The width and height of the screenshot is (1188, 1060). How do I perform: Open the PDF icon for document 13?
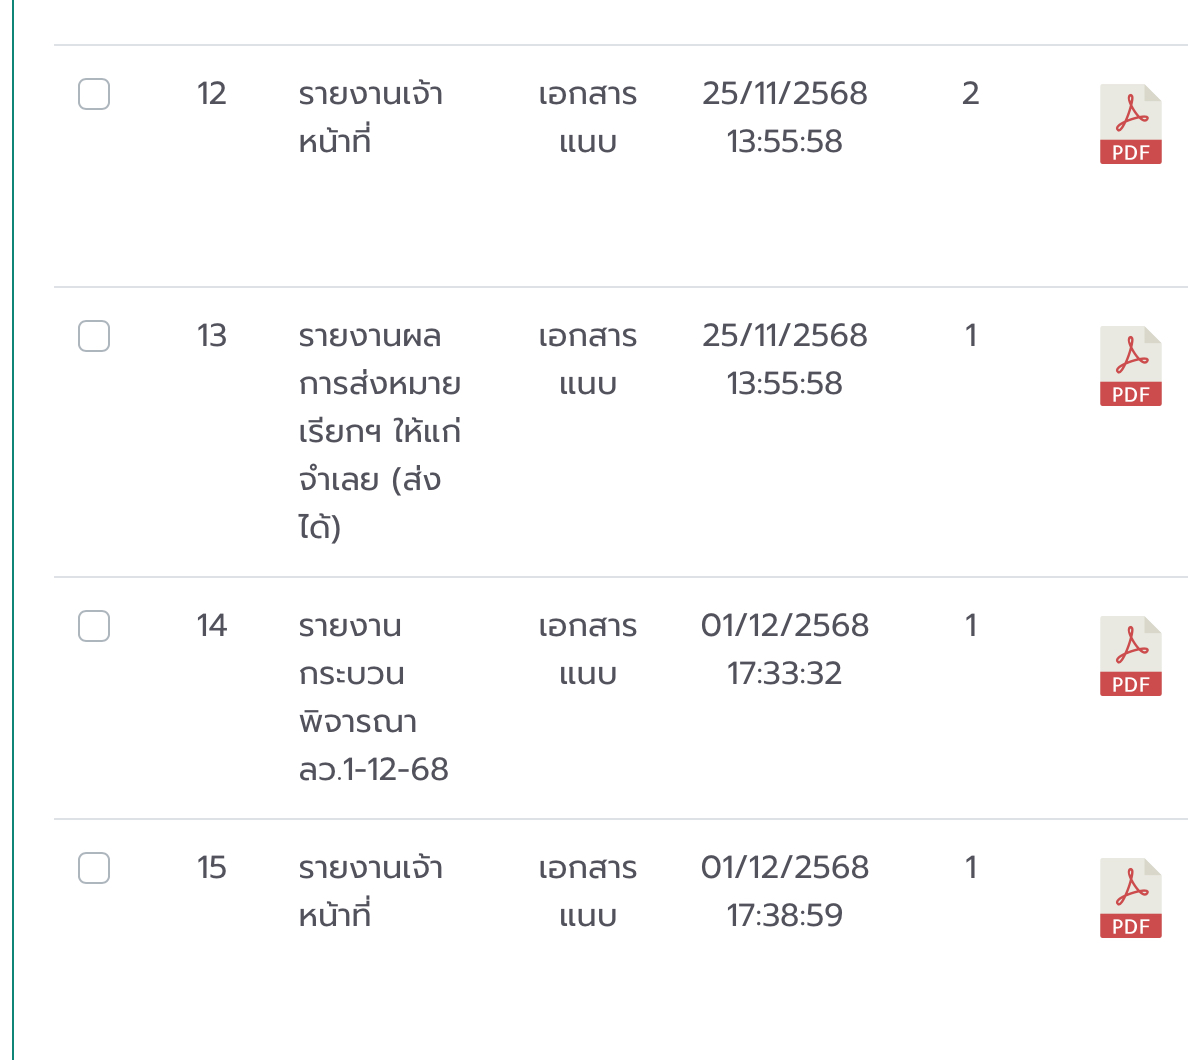click(x=1130, y=366)
